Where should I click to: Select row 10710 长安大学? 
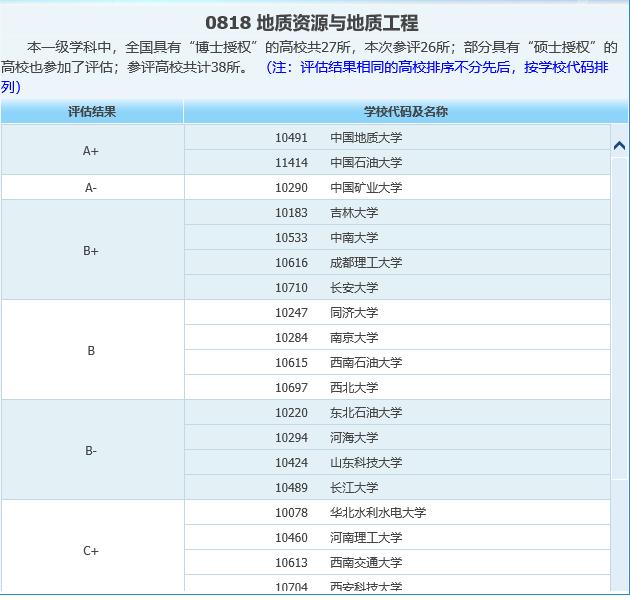click(x=397, y=287)
